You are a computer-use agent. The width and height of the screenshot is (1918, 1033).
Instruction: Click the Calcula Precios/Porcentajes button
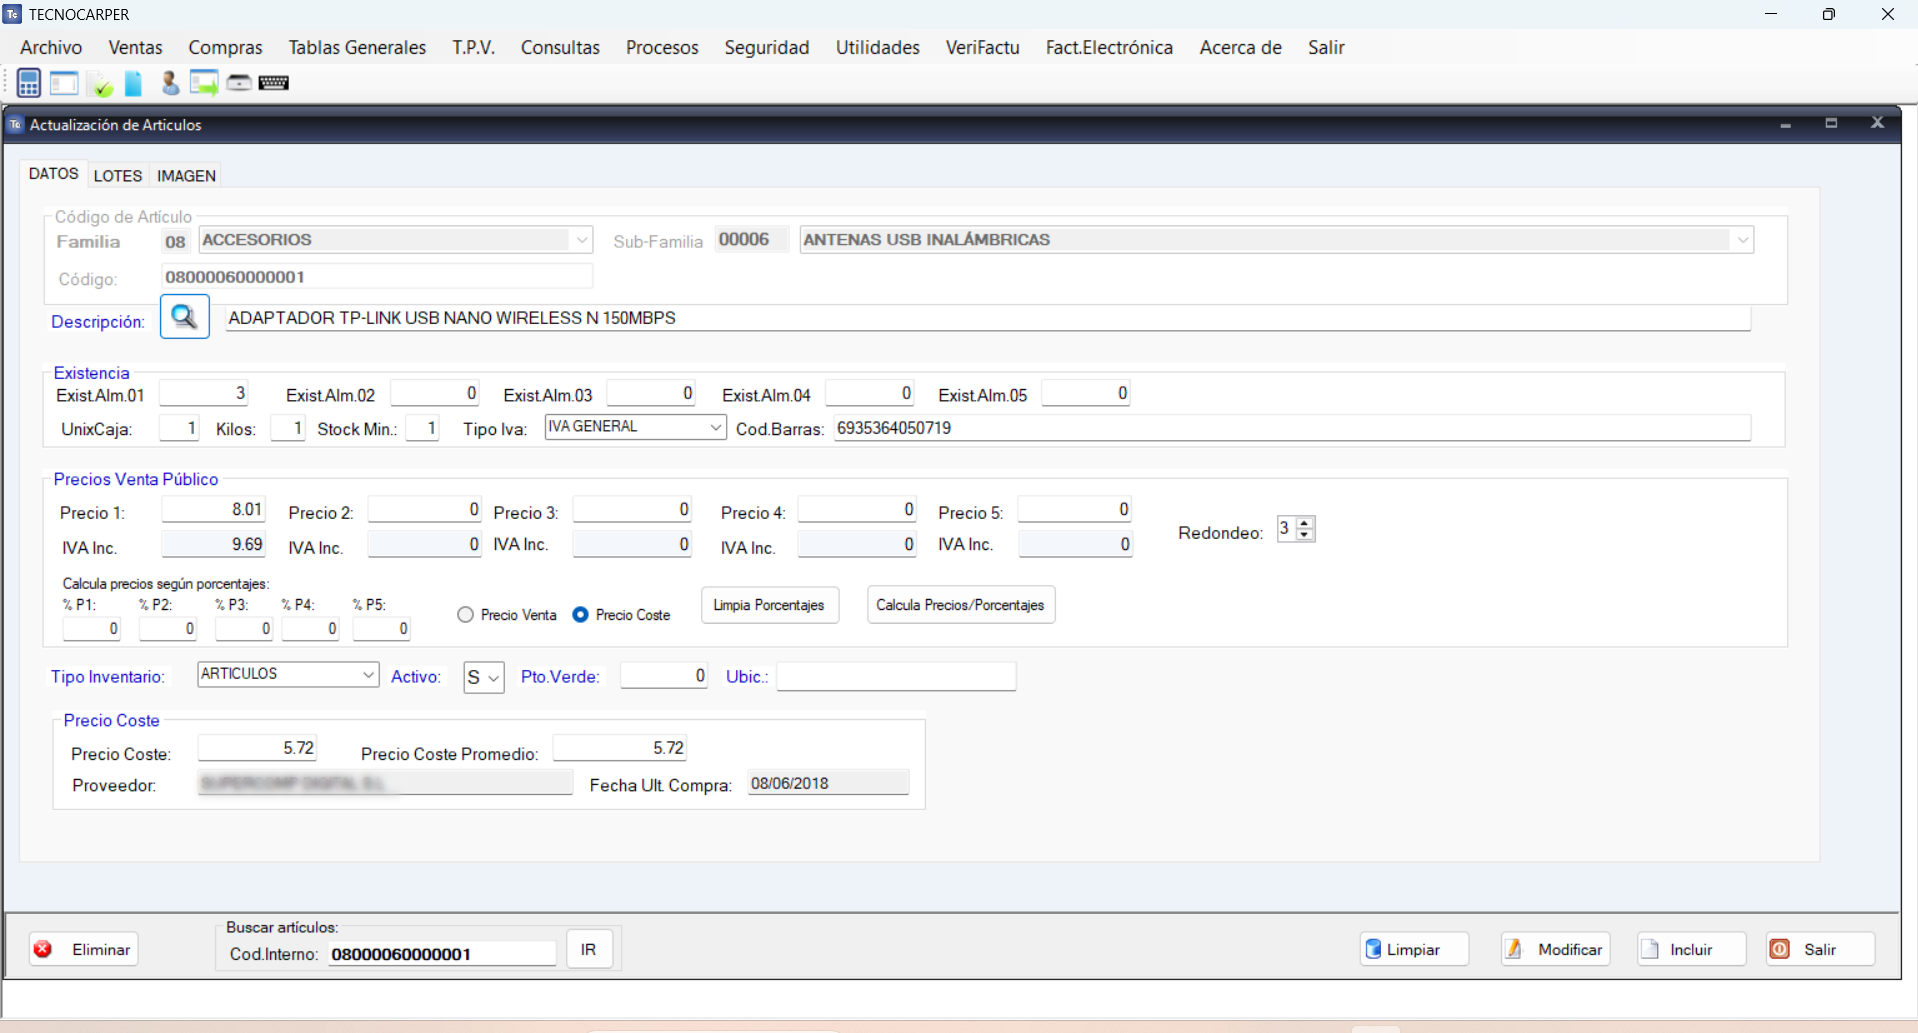(x=960, y=605)
